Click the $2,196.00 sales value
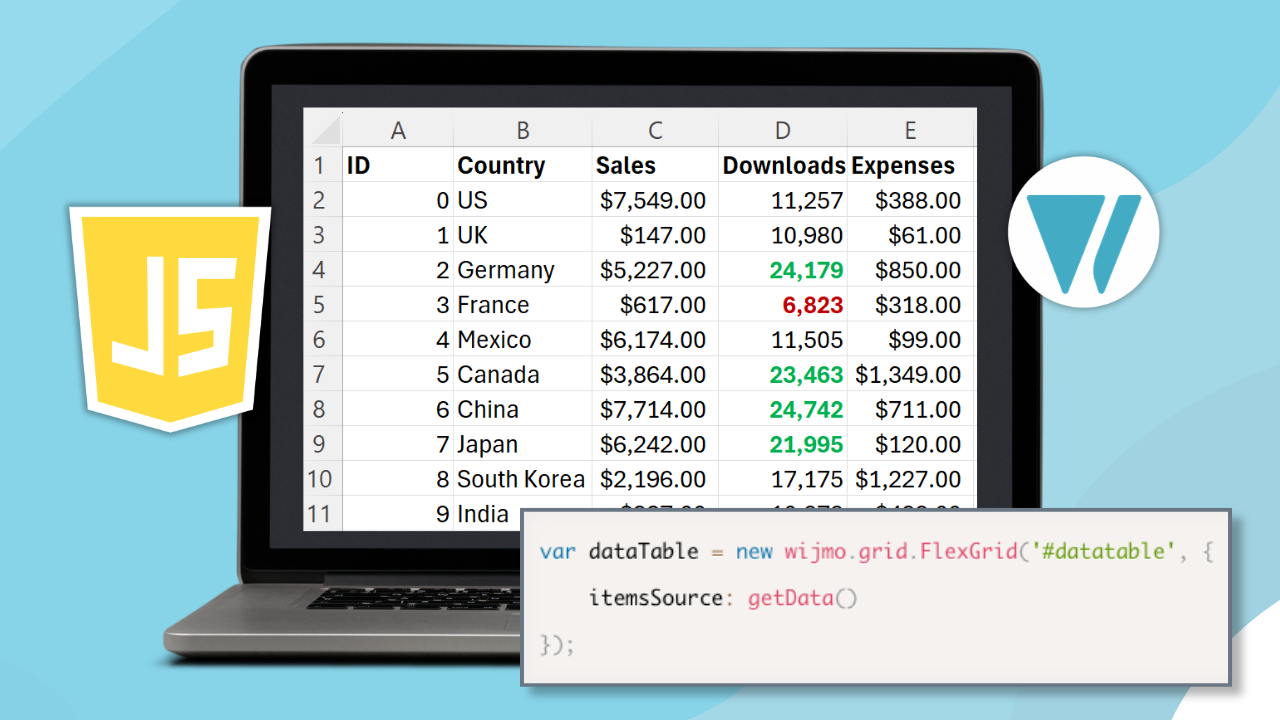 pos(653,479)
